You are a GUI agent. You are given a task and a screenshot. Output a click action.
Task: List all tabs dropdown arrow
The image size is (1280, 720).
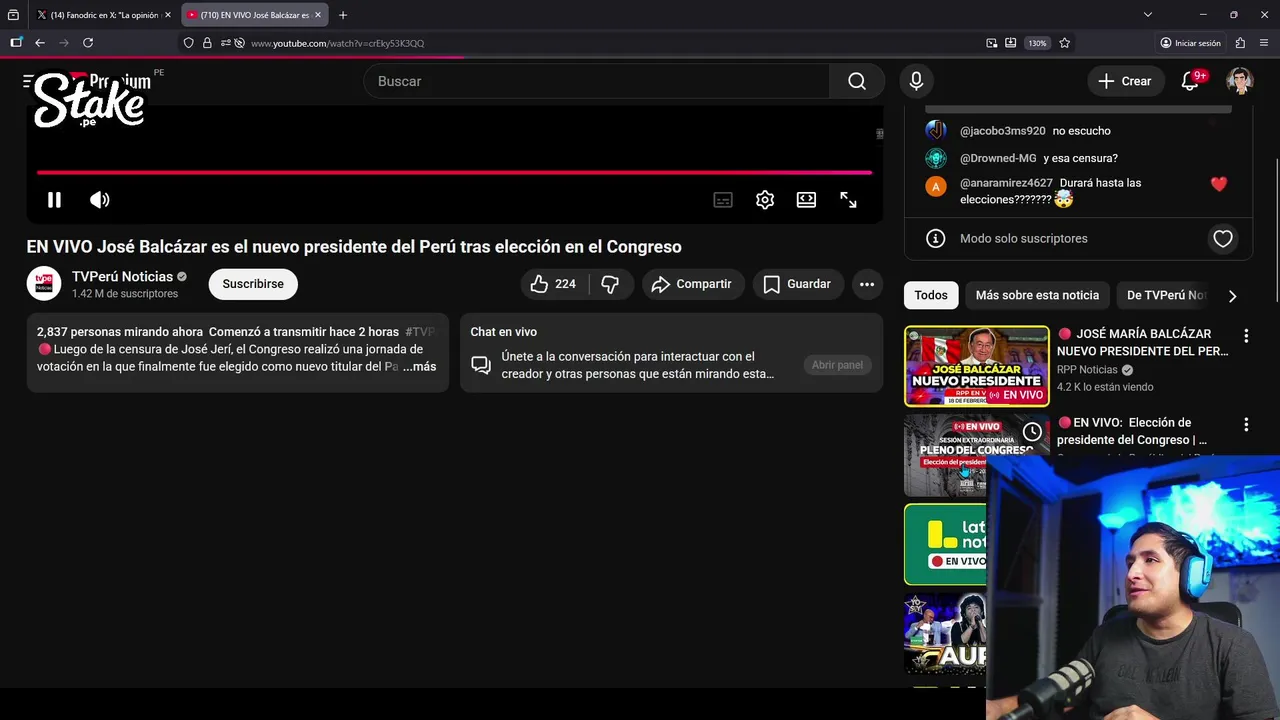click(1148, 15)
